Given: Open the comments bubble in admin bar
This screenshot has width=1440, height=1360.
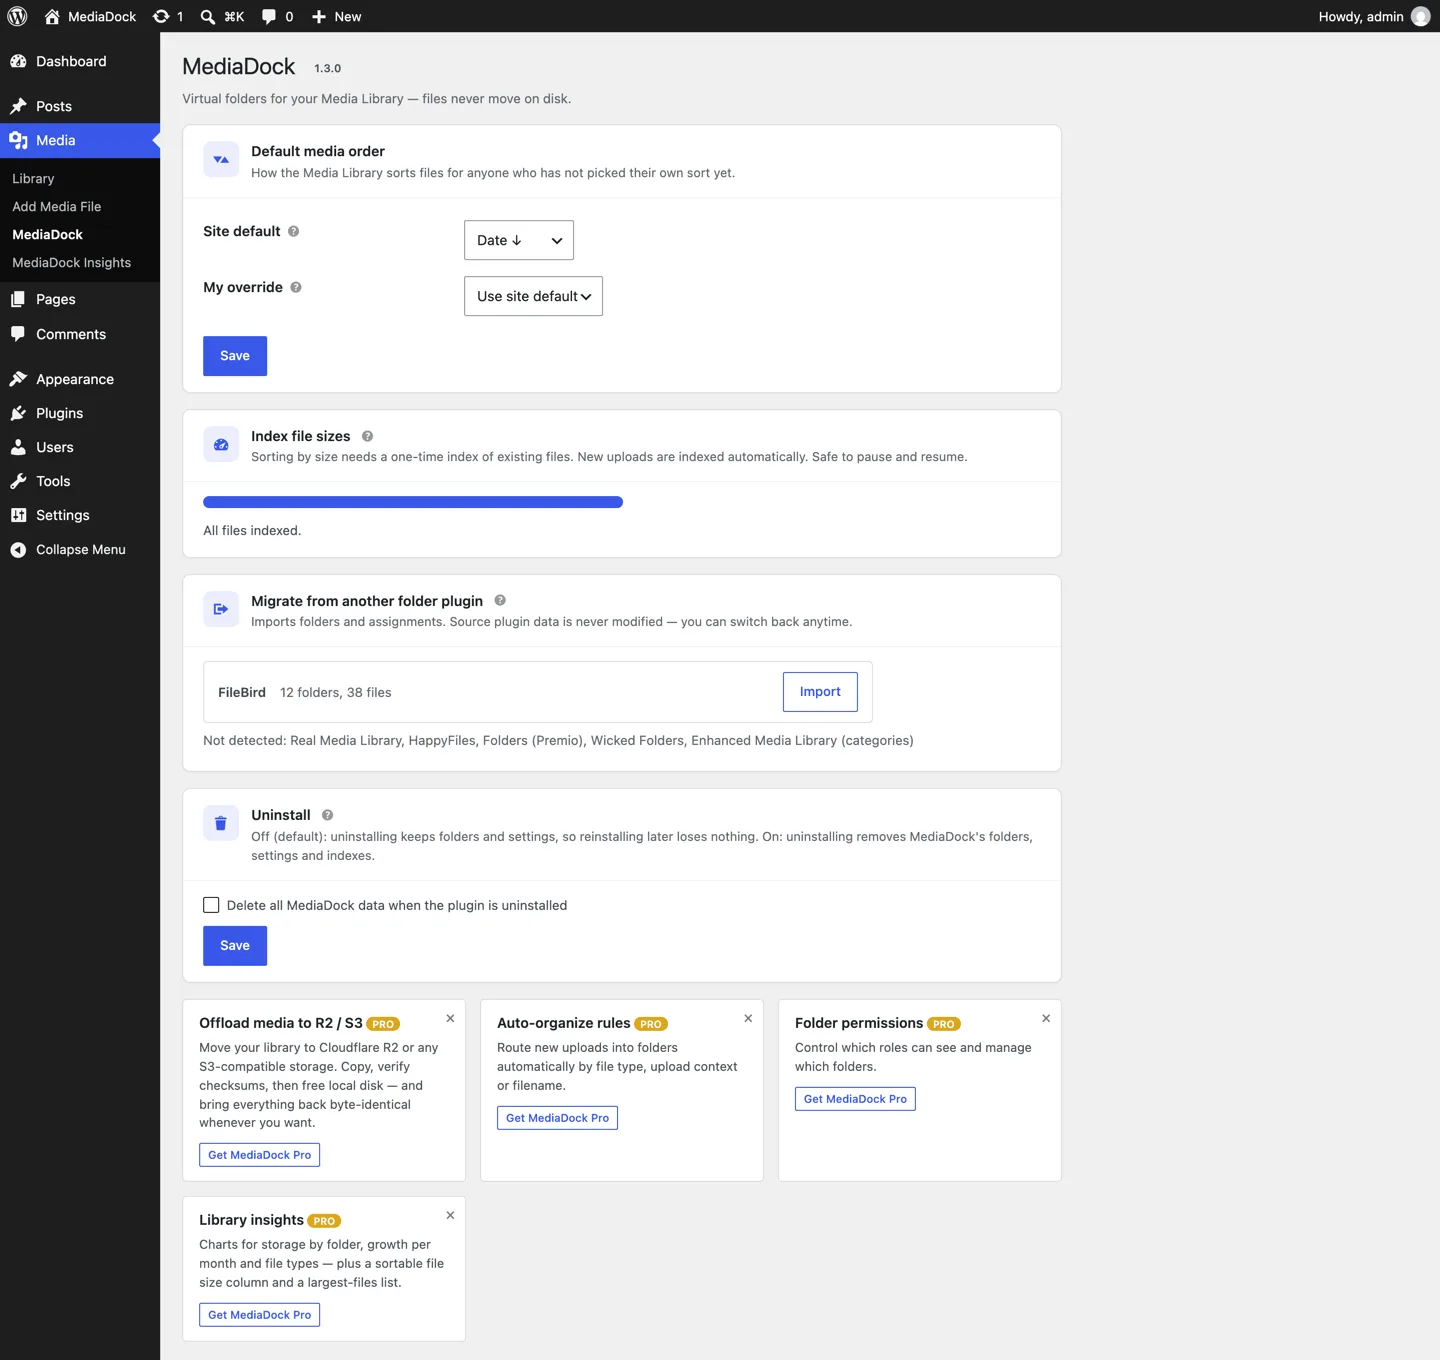Looking at the screenshot, I should 277,16.
